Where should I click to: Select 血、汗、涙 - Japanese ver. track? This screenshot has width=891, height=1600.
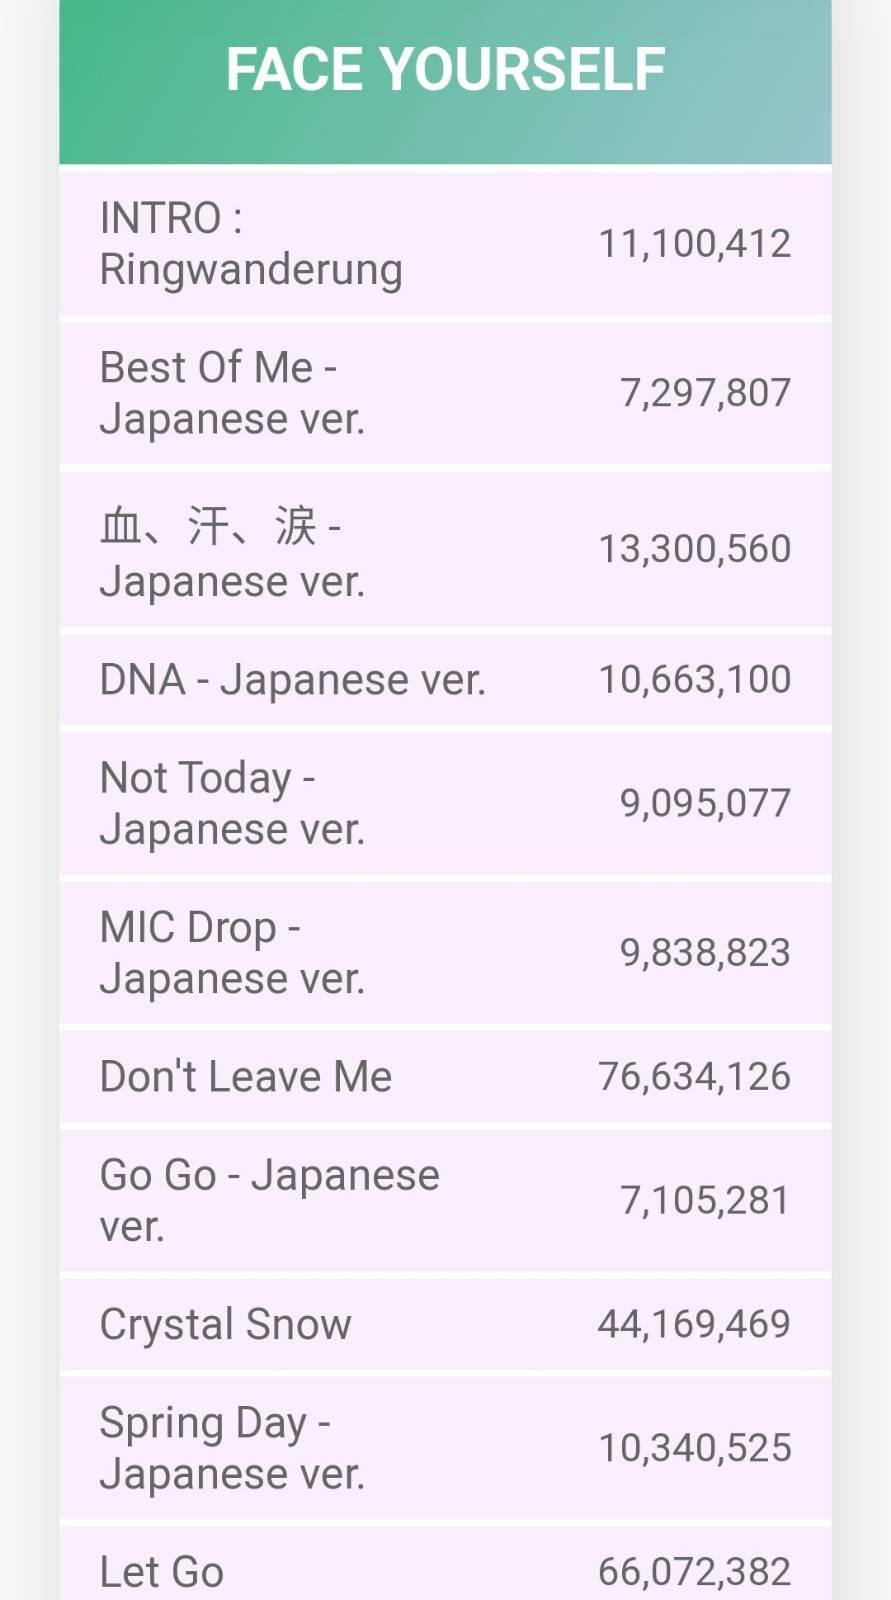(x=232, y=552)
